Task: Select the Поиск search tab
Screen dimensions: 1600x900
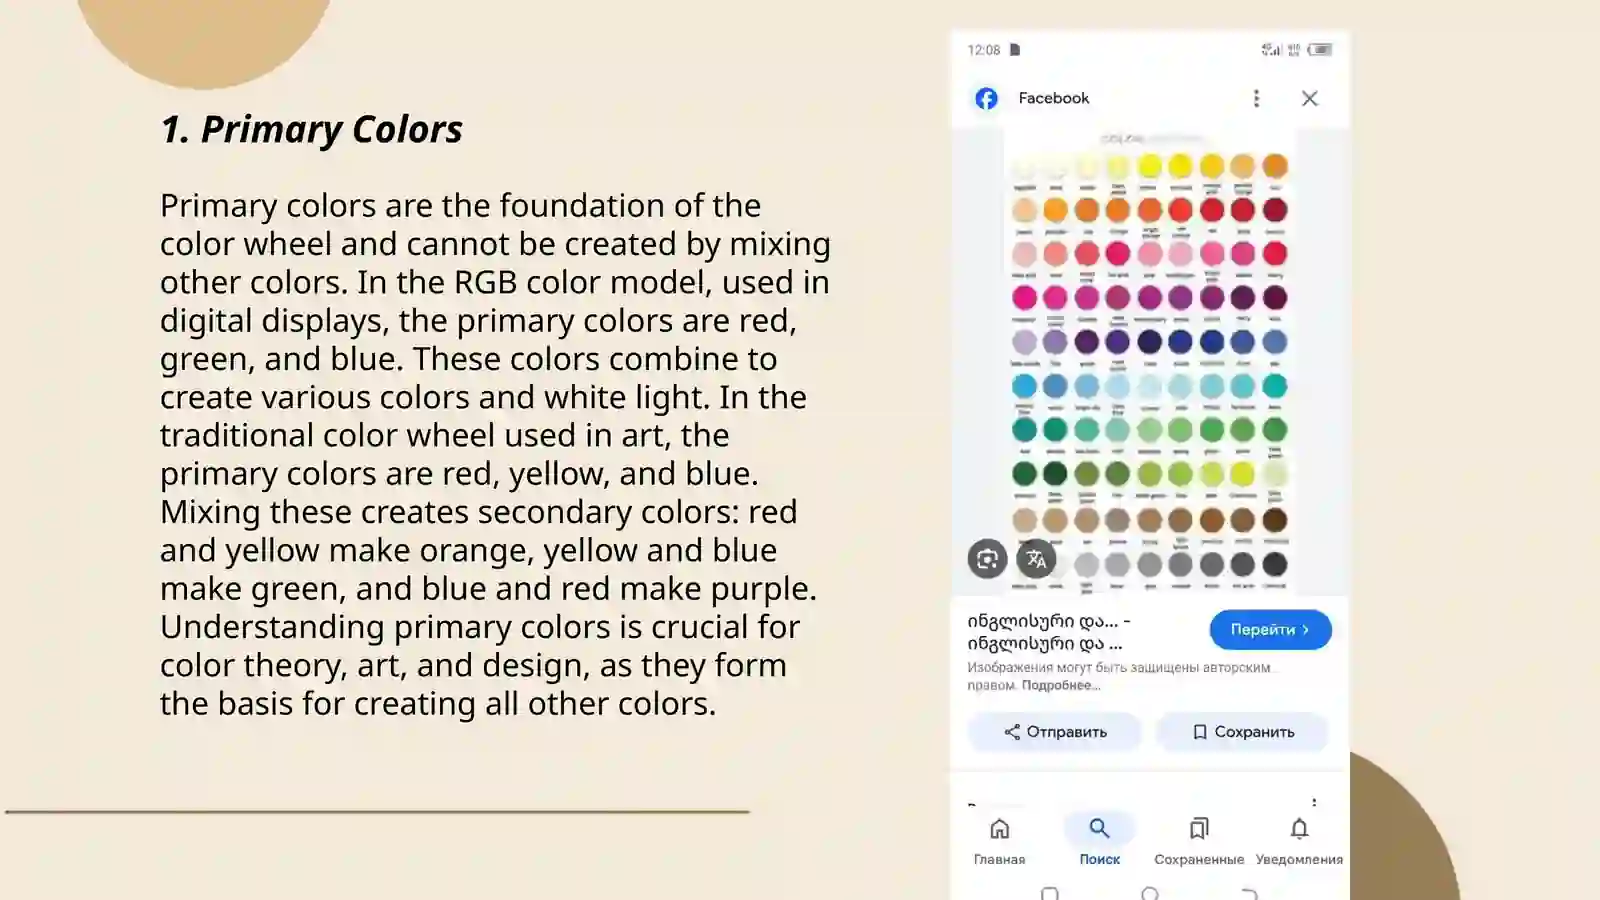Action: [1099, 841]
